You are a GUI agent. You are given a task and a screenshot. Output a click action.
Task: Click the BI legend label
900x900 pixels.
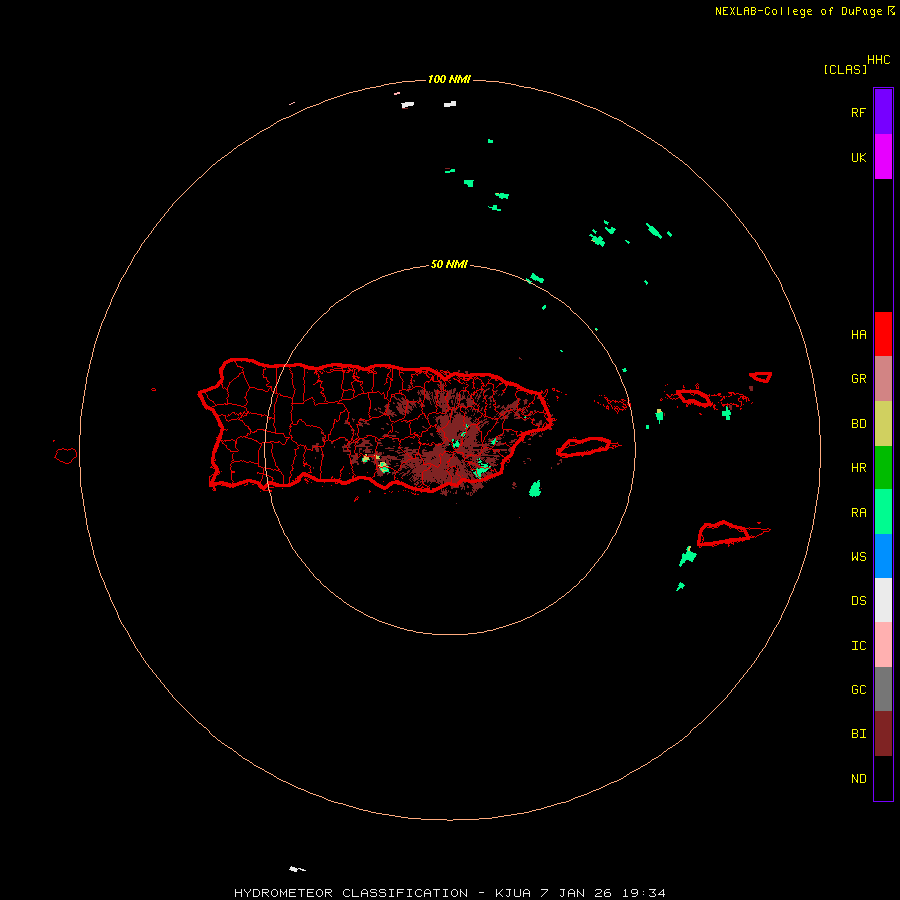point(858,734)
